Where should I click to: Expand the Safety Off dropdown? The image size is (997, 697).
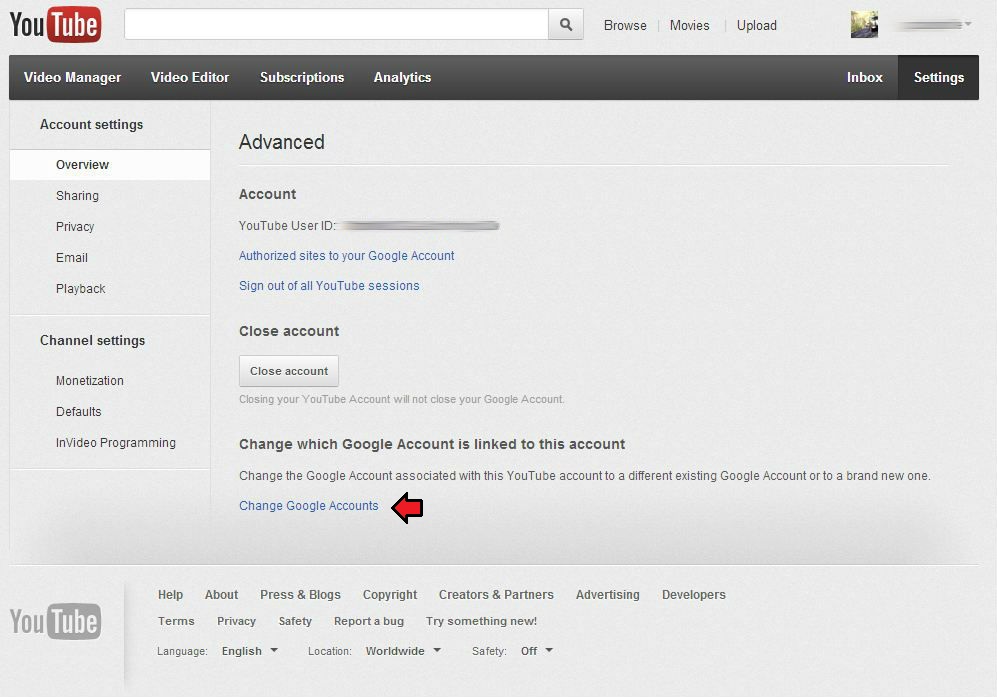click(x=537, y=651)
